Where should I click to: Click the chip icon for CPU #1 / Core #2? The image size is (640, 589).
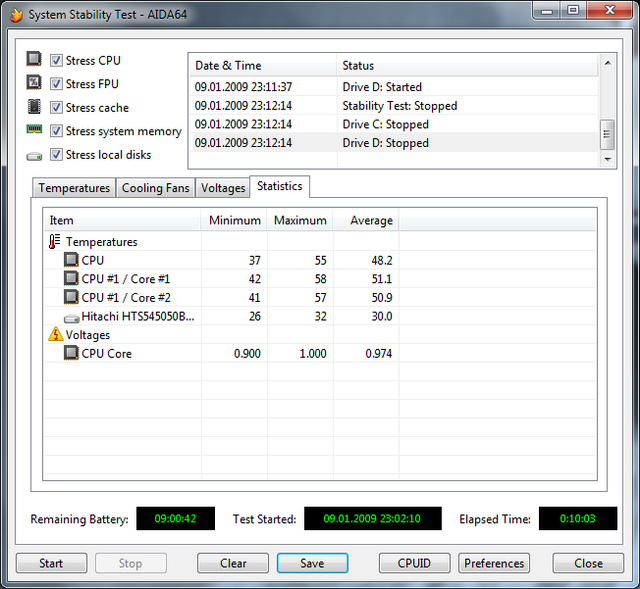(x=71, y=297)
